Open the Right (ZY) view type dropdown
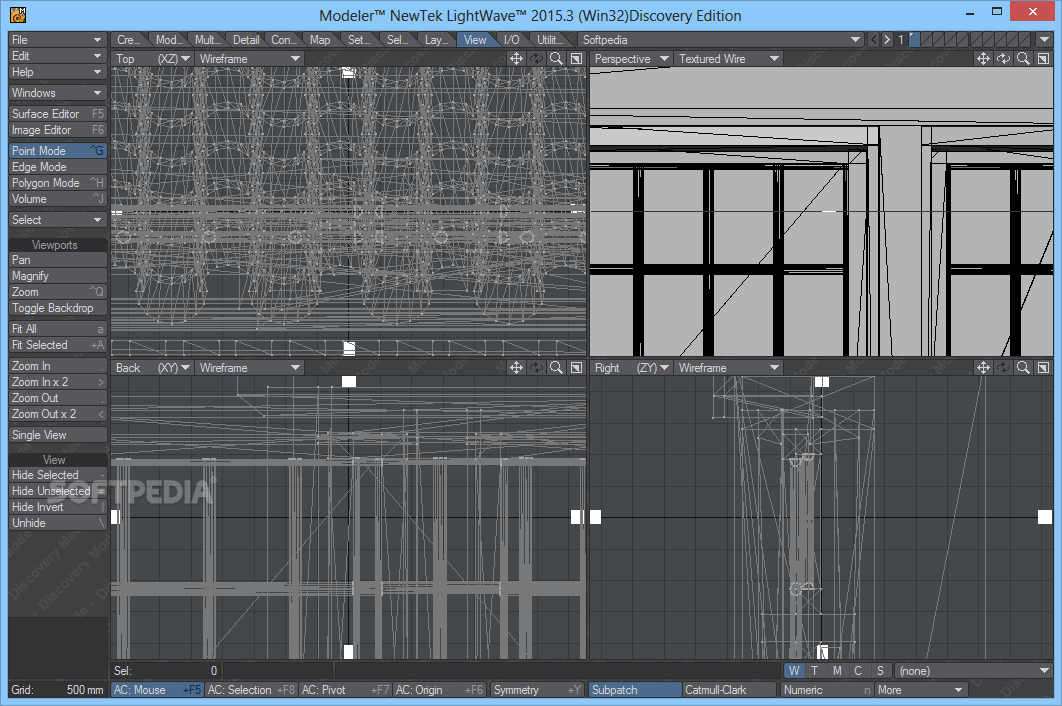The width and height of the screenshot is (1062, 706). [631, 367]
